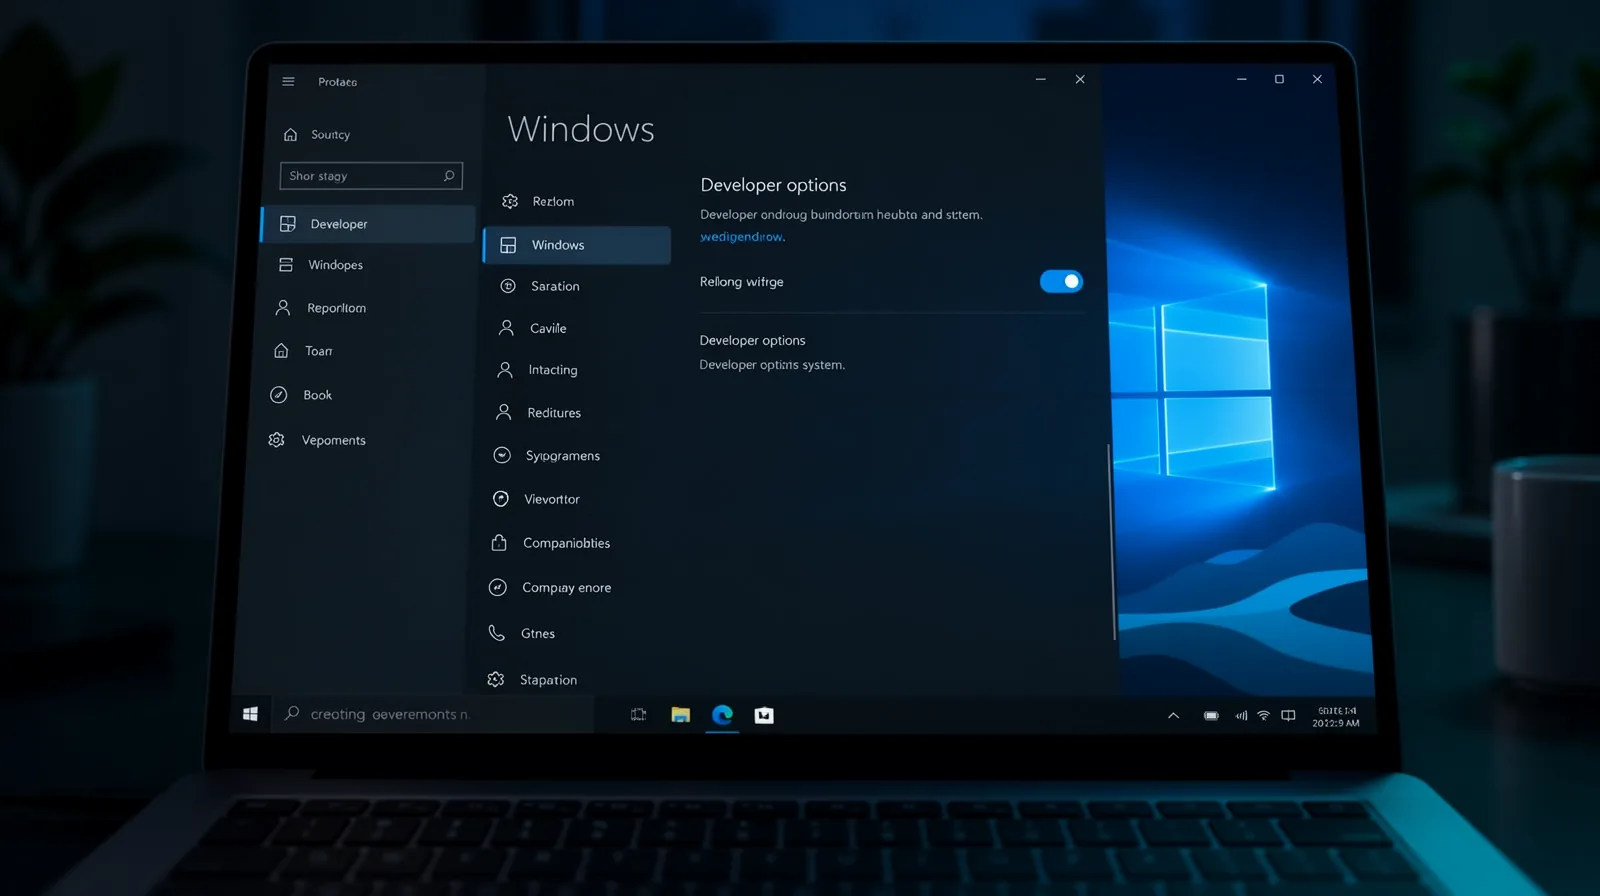
Task: Open the Windows Start button
Action: click(x=250, y=714)
